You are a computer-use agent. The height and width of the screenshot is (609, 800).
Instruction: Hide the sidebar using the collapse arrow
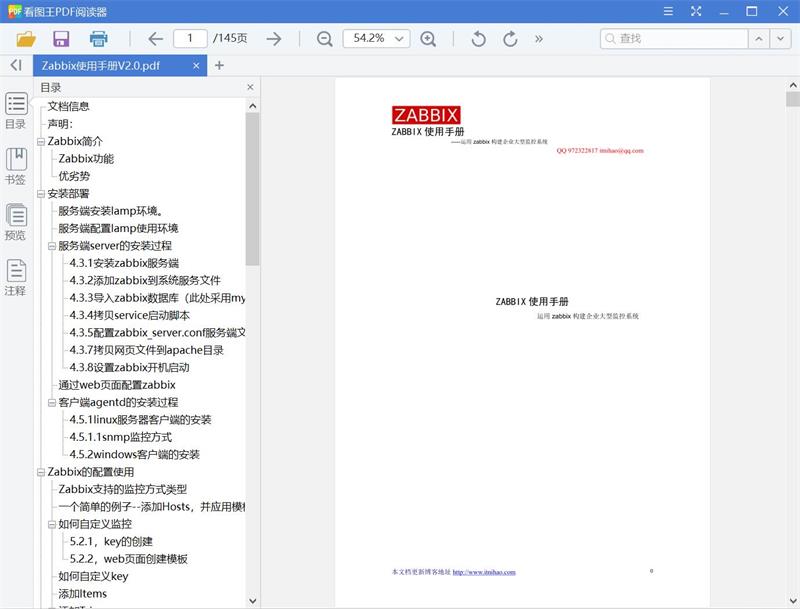[14, 62]
